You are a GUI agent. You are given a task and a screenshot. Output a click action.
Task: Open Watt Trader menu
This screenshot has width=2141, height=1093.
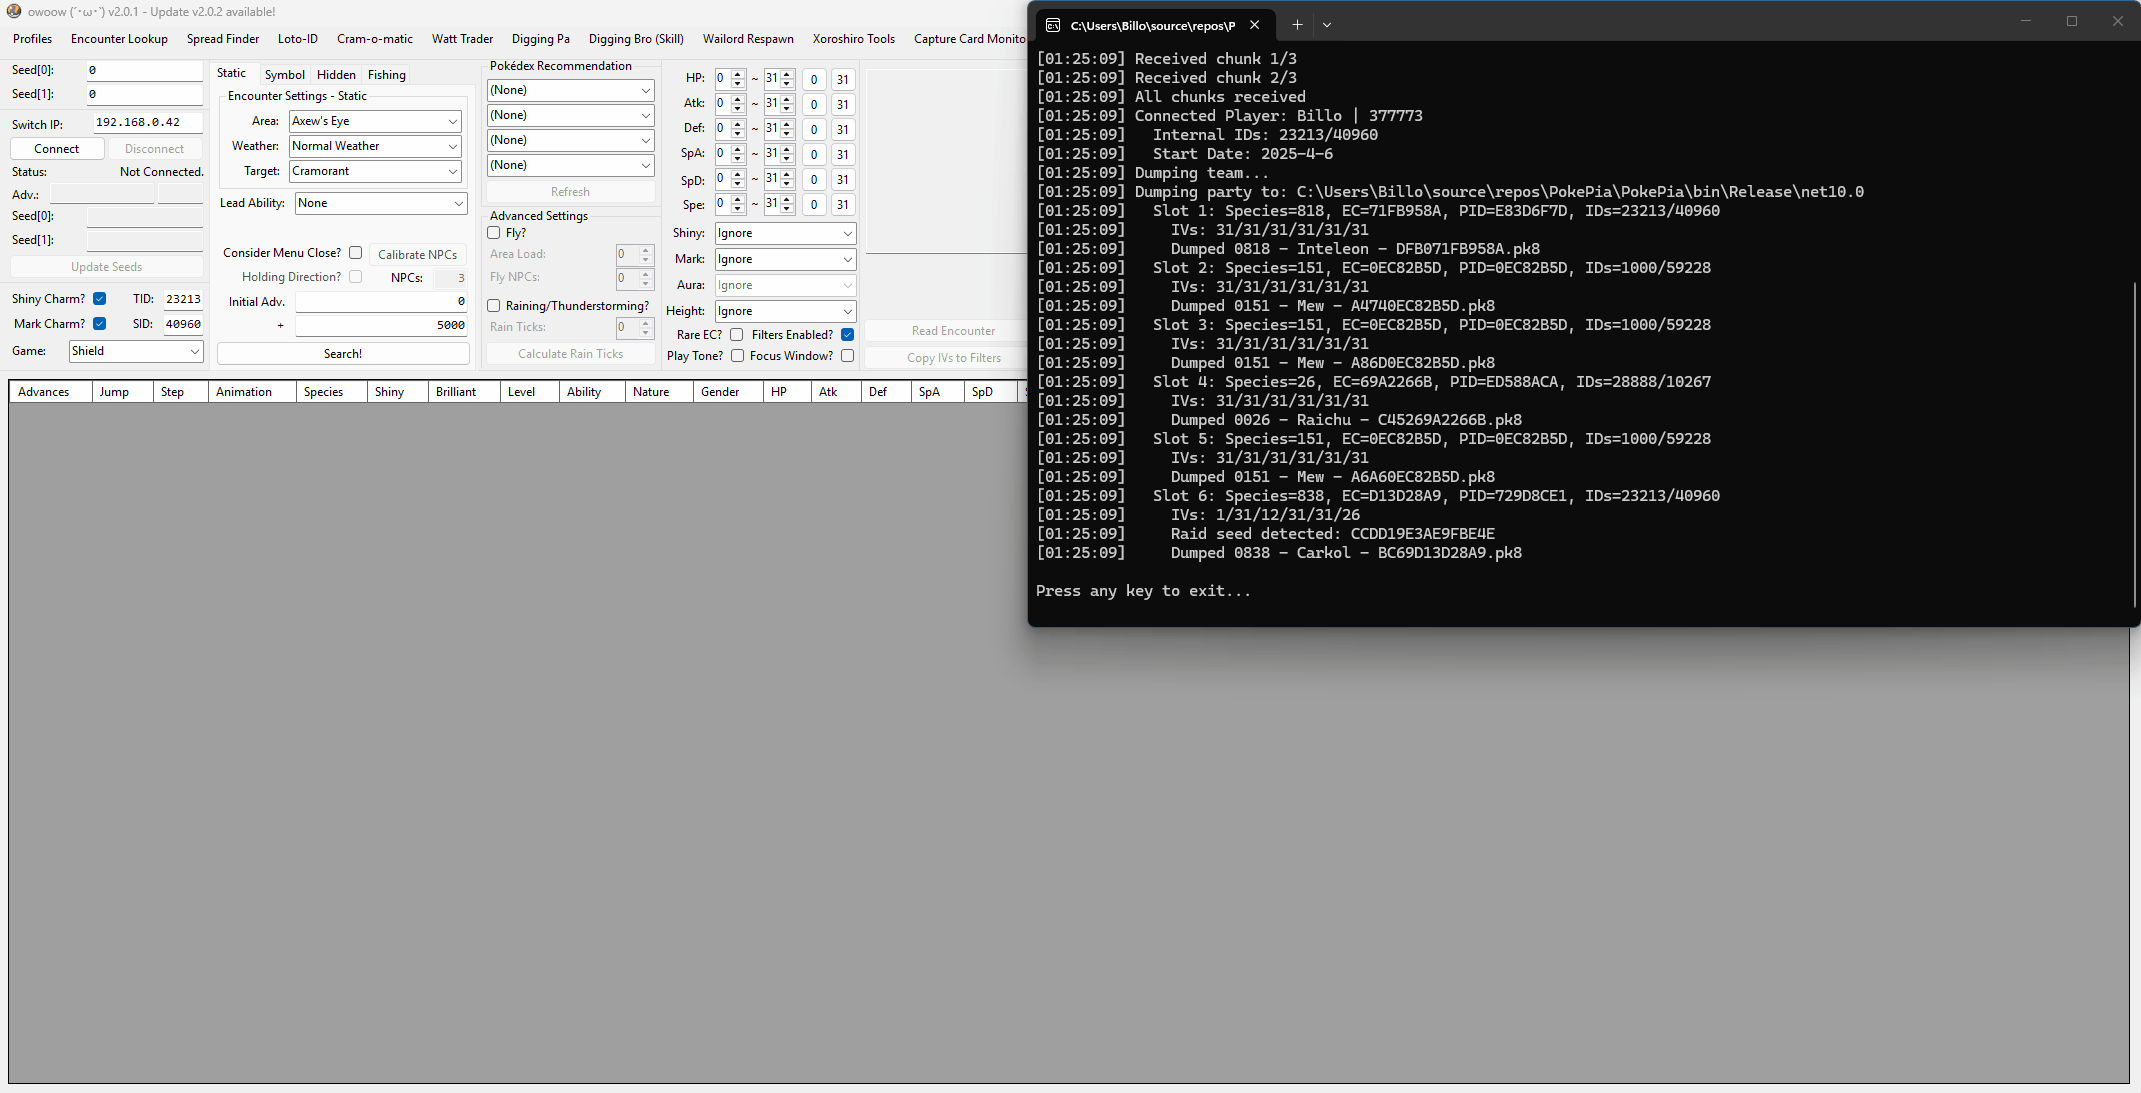(x=463, y=39)
